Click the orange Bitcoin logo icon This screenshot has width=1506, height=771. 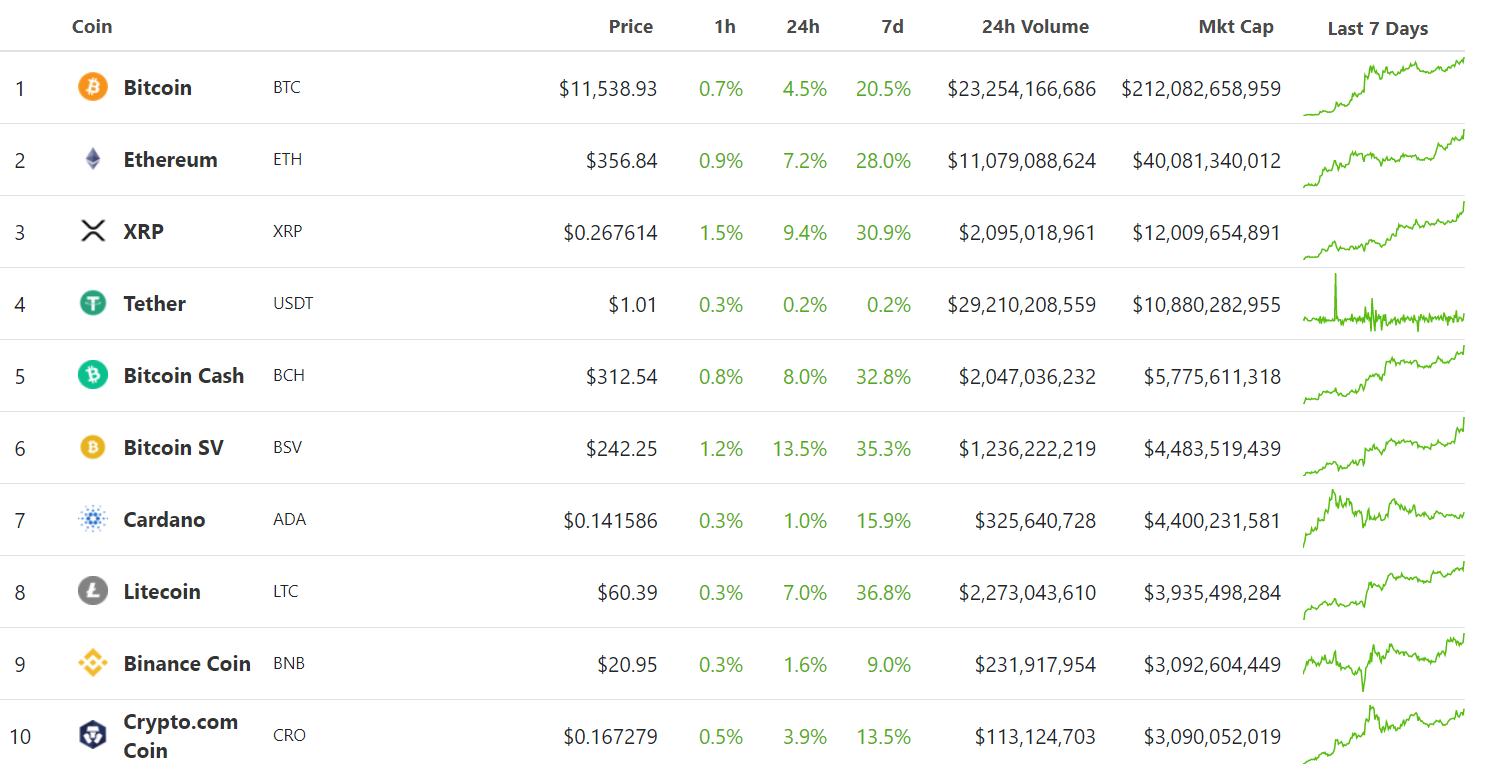point(93,87)
